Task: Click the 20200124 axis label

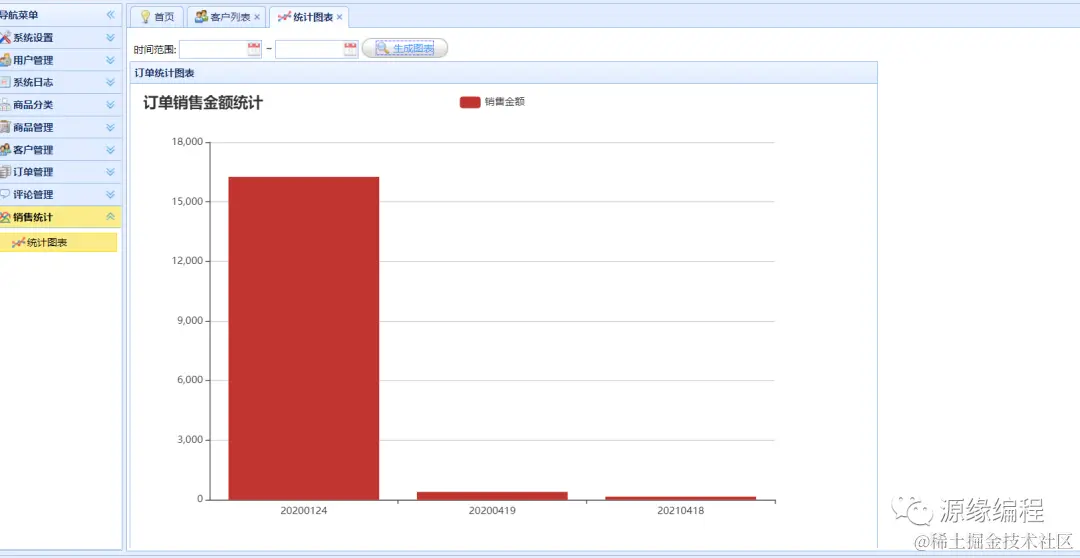Action: 304,511
